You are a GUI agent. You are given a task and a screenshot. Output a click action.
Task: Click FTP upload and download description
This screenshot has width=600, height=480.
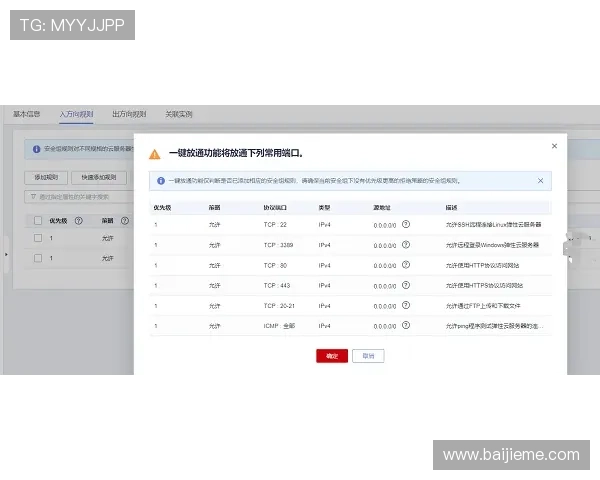[x=483, y=306]
